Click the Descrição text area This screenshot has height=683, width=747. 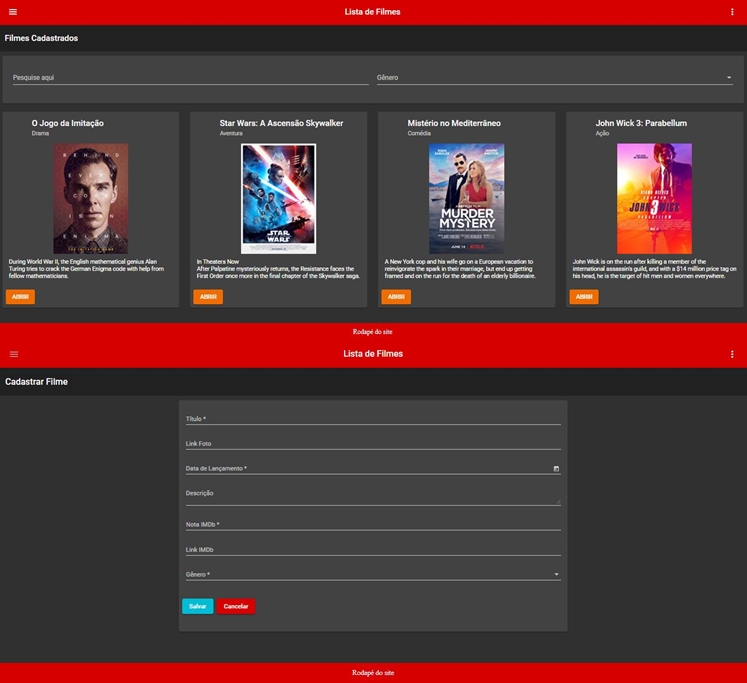(x=373, y=496)
